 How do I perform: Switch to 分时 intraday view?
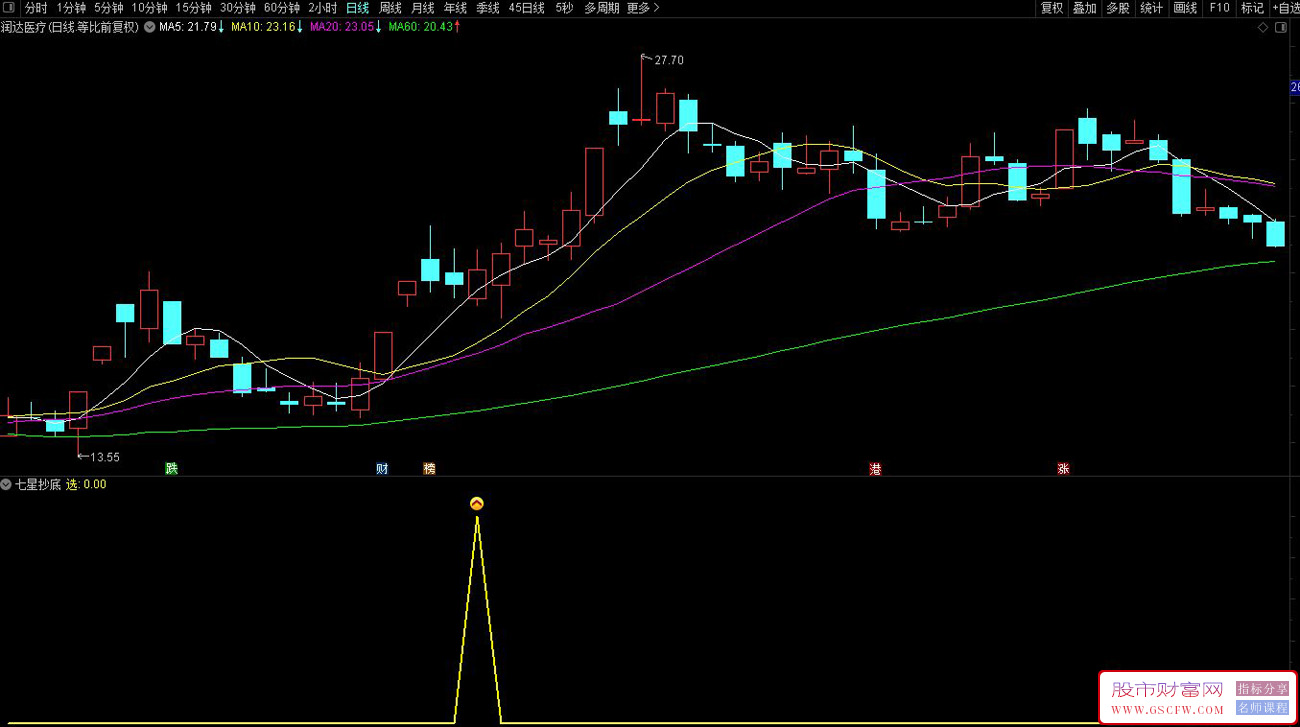36,8
